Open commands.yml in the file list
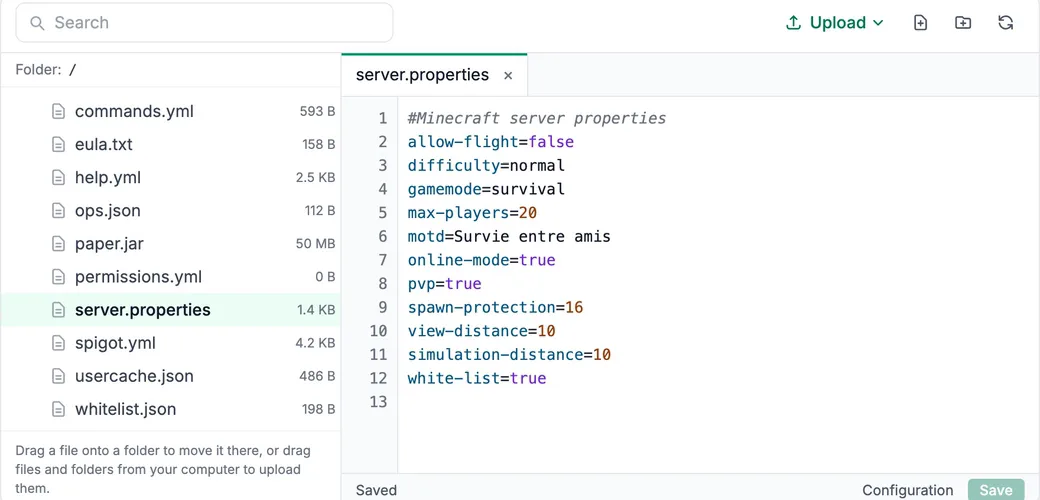Image resolution: width=1040 pixels, height=500 pixels. 170,111
